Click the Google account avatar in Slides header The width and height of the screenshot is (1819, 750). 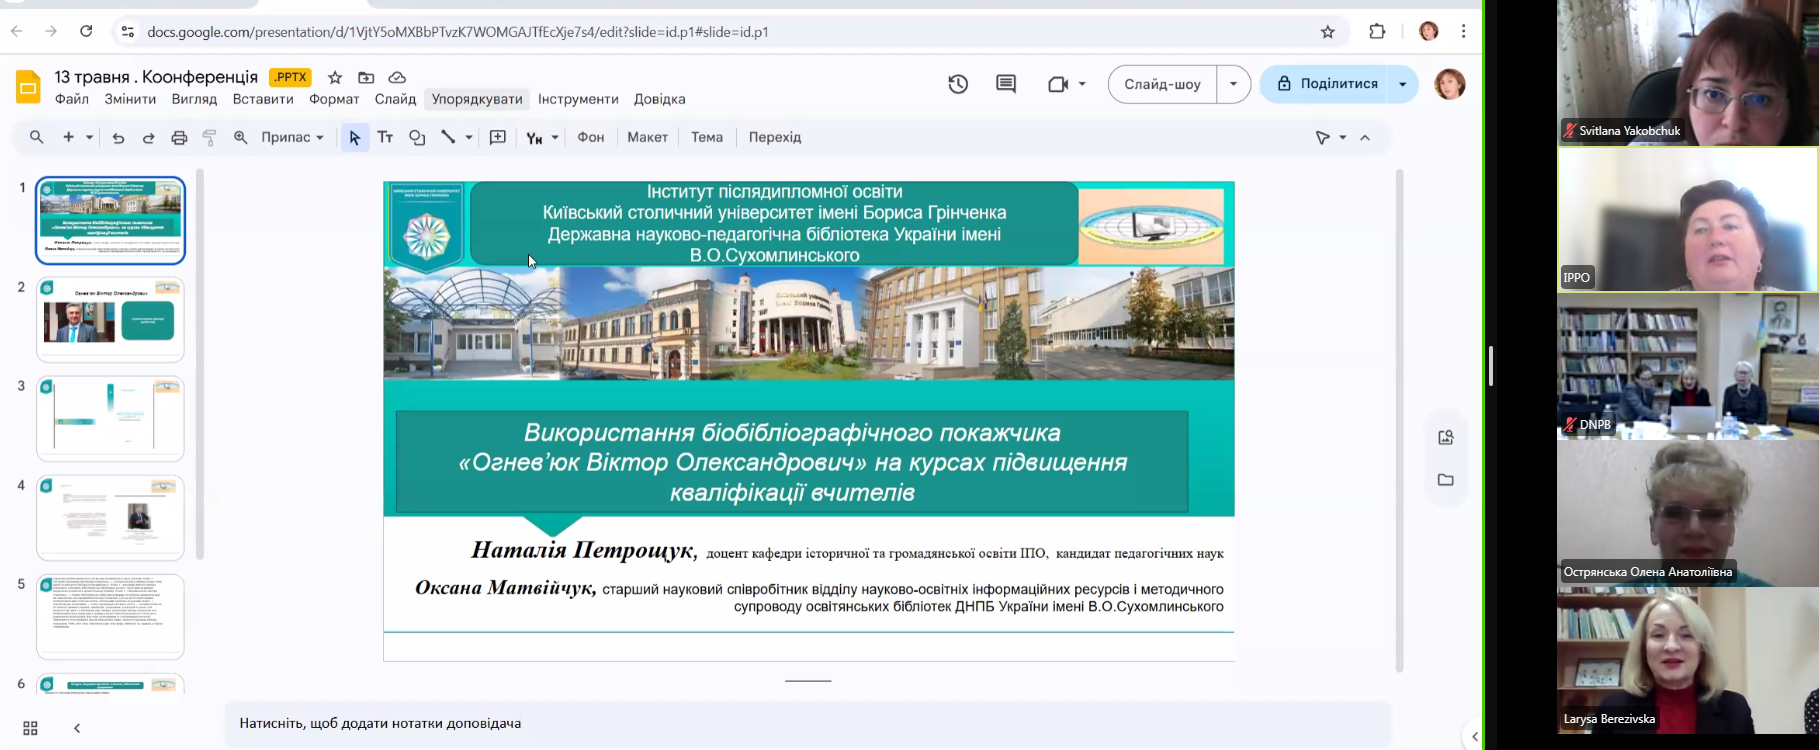[x=1450, y=84]
